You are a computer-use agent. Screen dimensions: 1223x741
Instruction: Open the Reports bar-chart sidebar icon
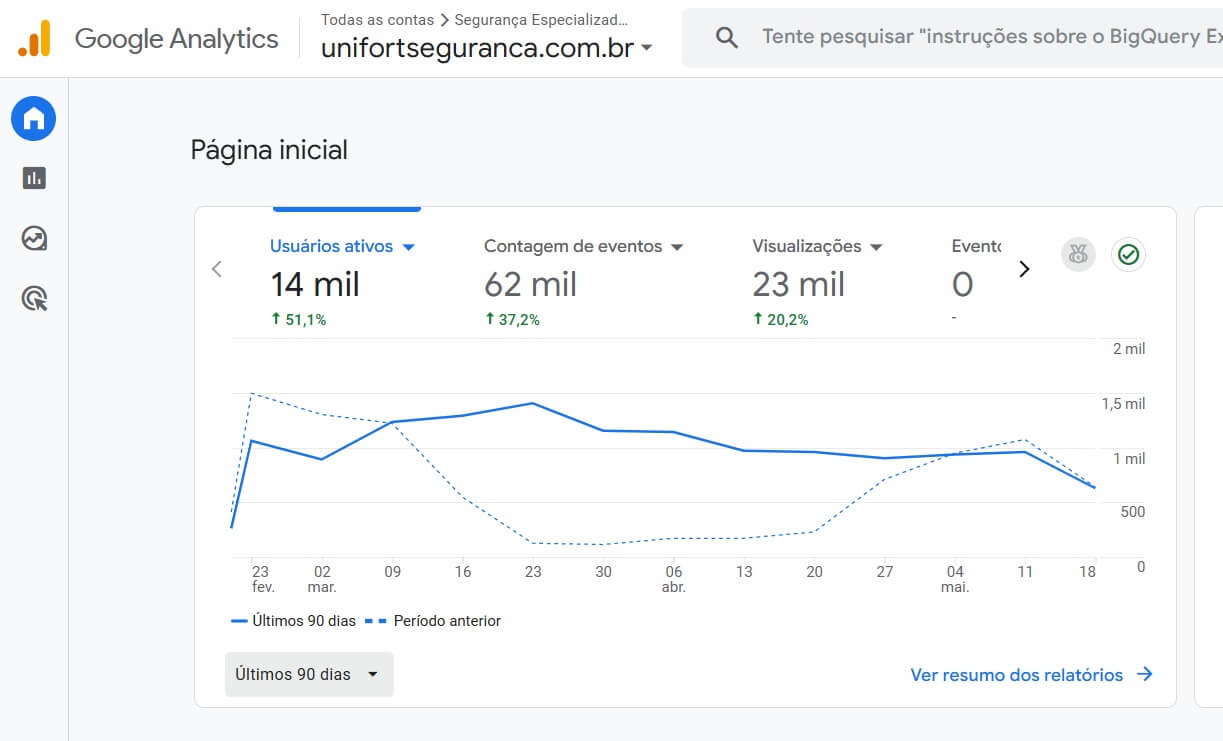click(34, 178)
